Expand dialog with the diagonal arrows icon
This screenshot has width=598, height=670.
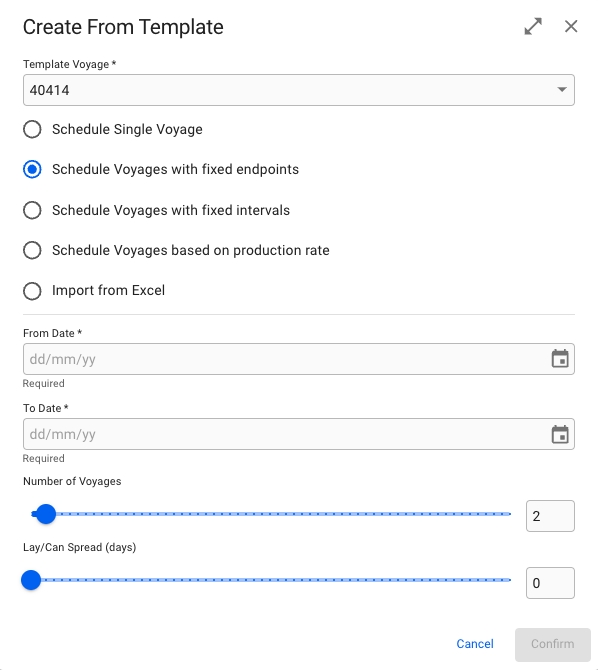point(533,26)
